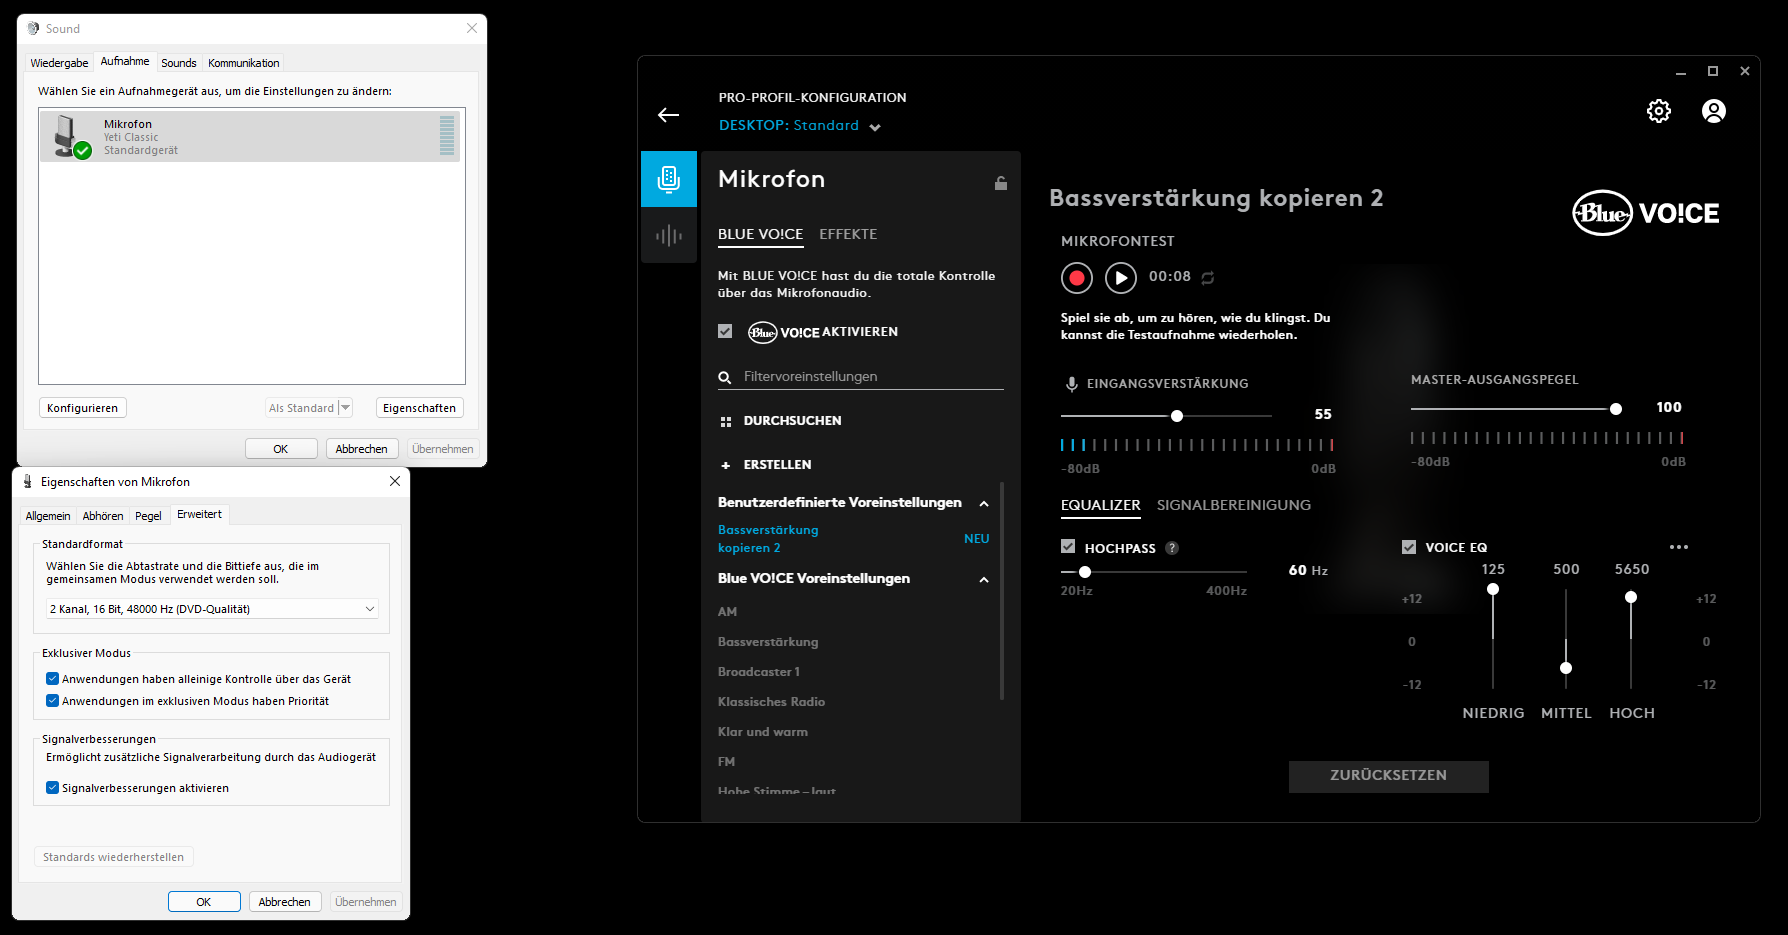Click DURCHSUCHEN to browse presets
The image size is (1788, 935).
tap(792, 421)
